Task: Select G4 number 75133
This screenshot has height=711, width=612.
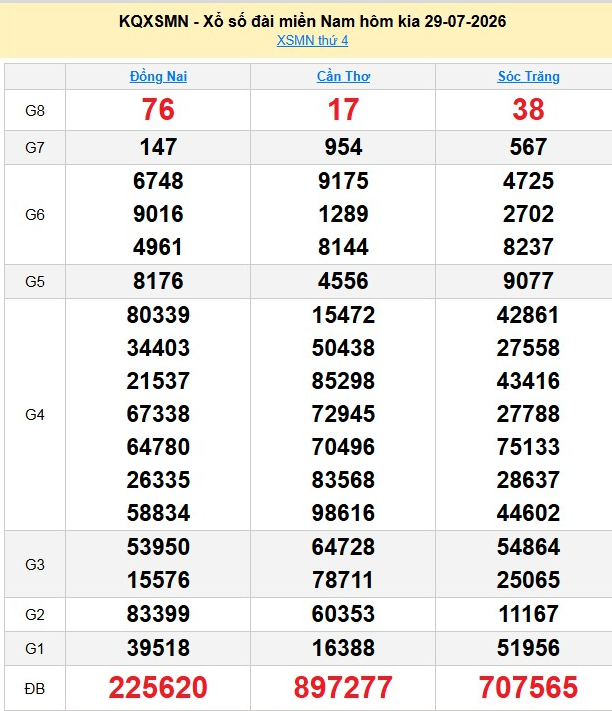Action: pyautogui.click(x=529, y=447)
